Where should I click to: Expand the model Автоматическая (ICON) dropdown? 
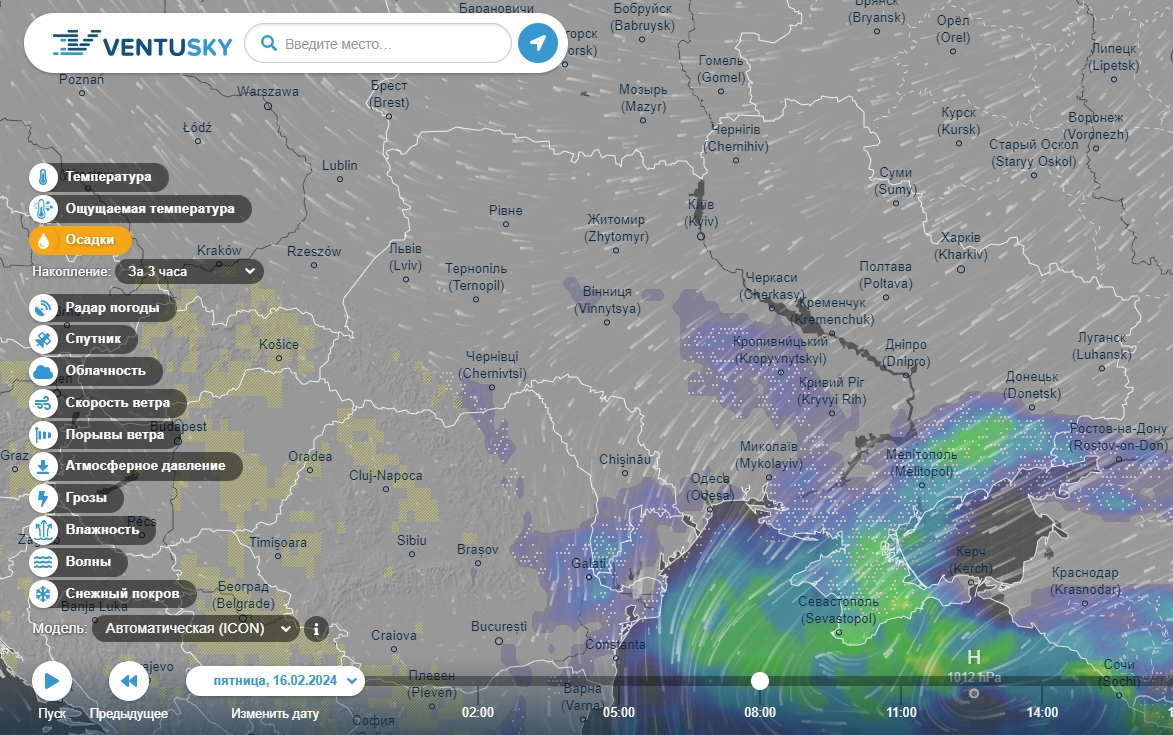coord(196,629)
